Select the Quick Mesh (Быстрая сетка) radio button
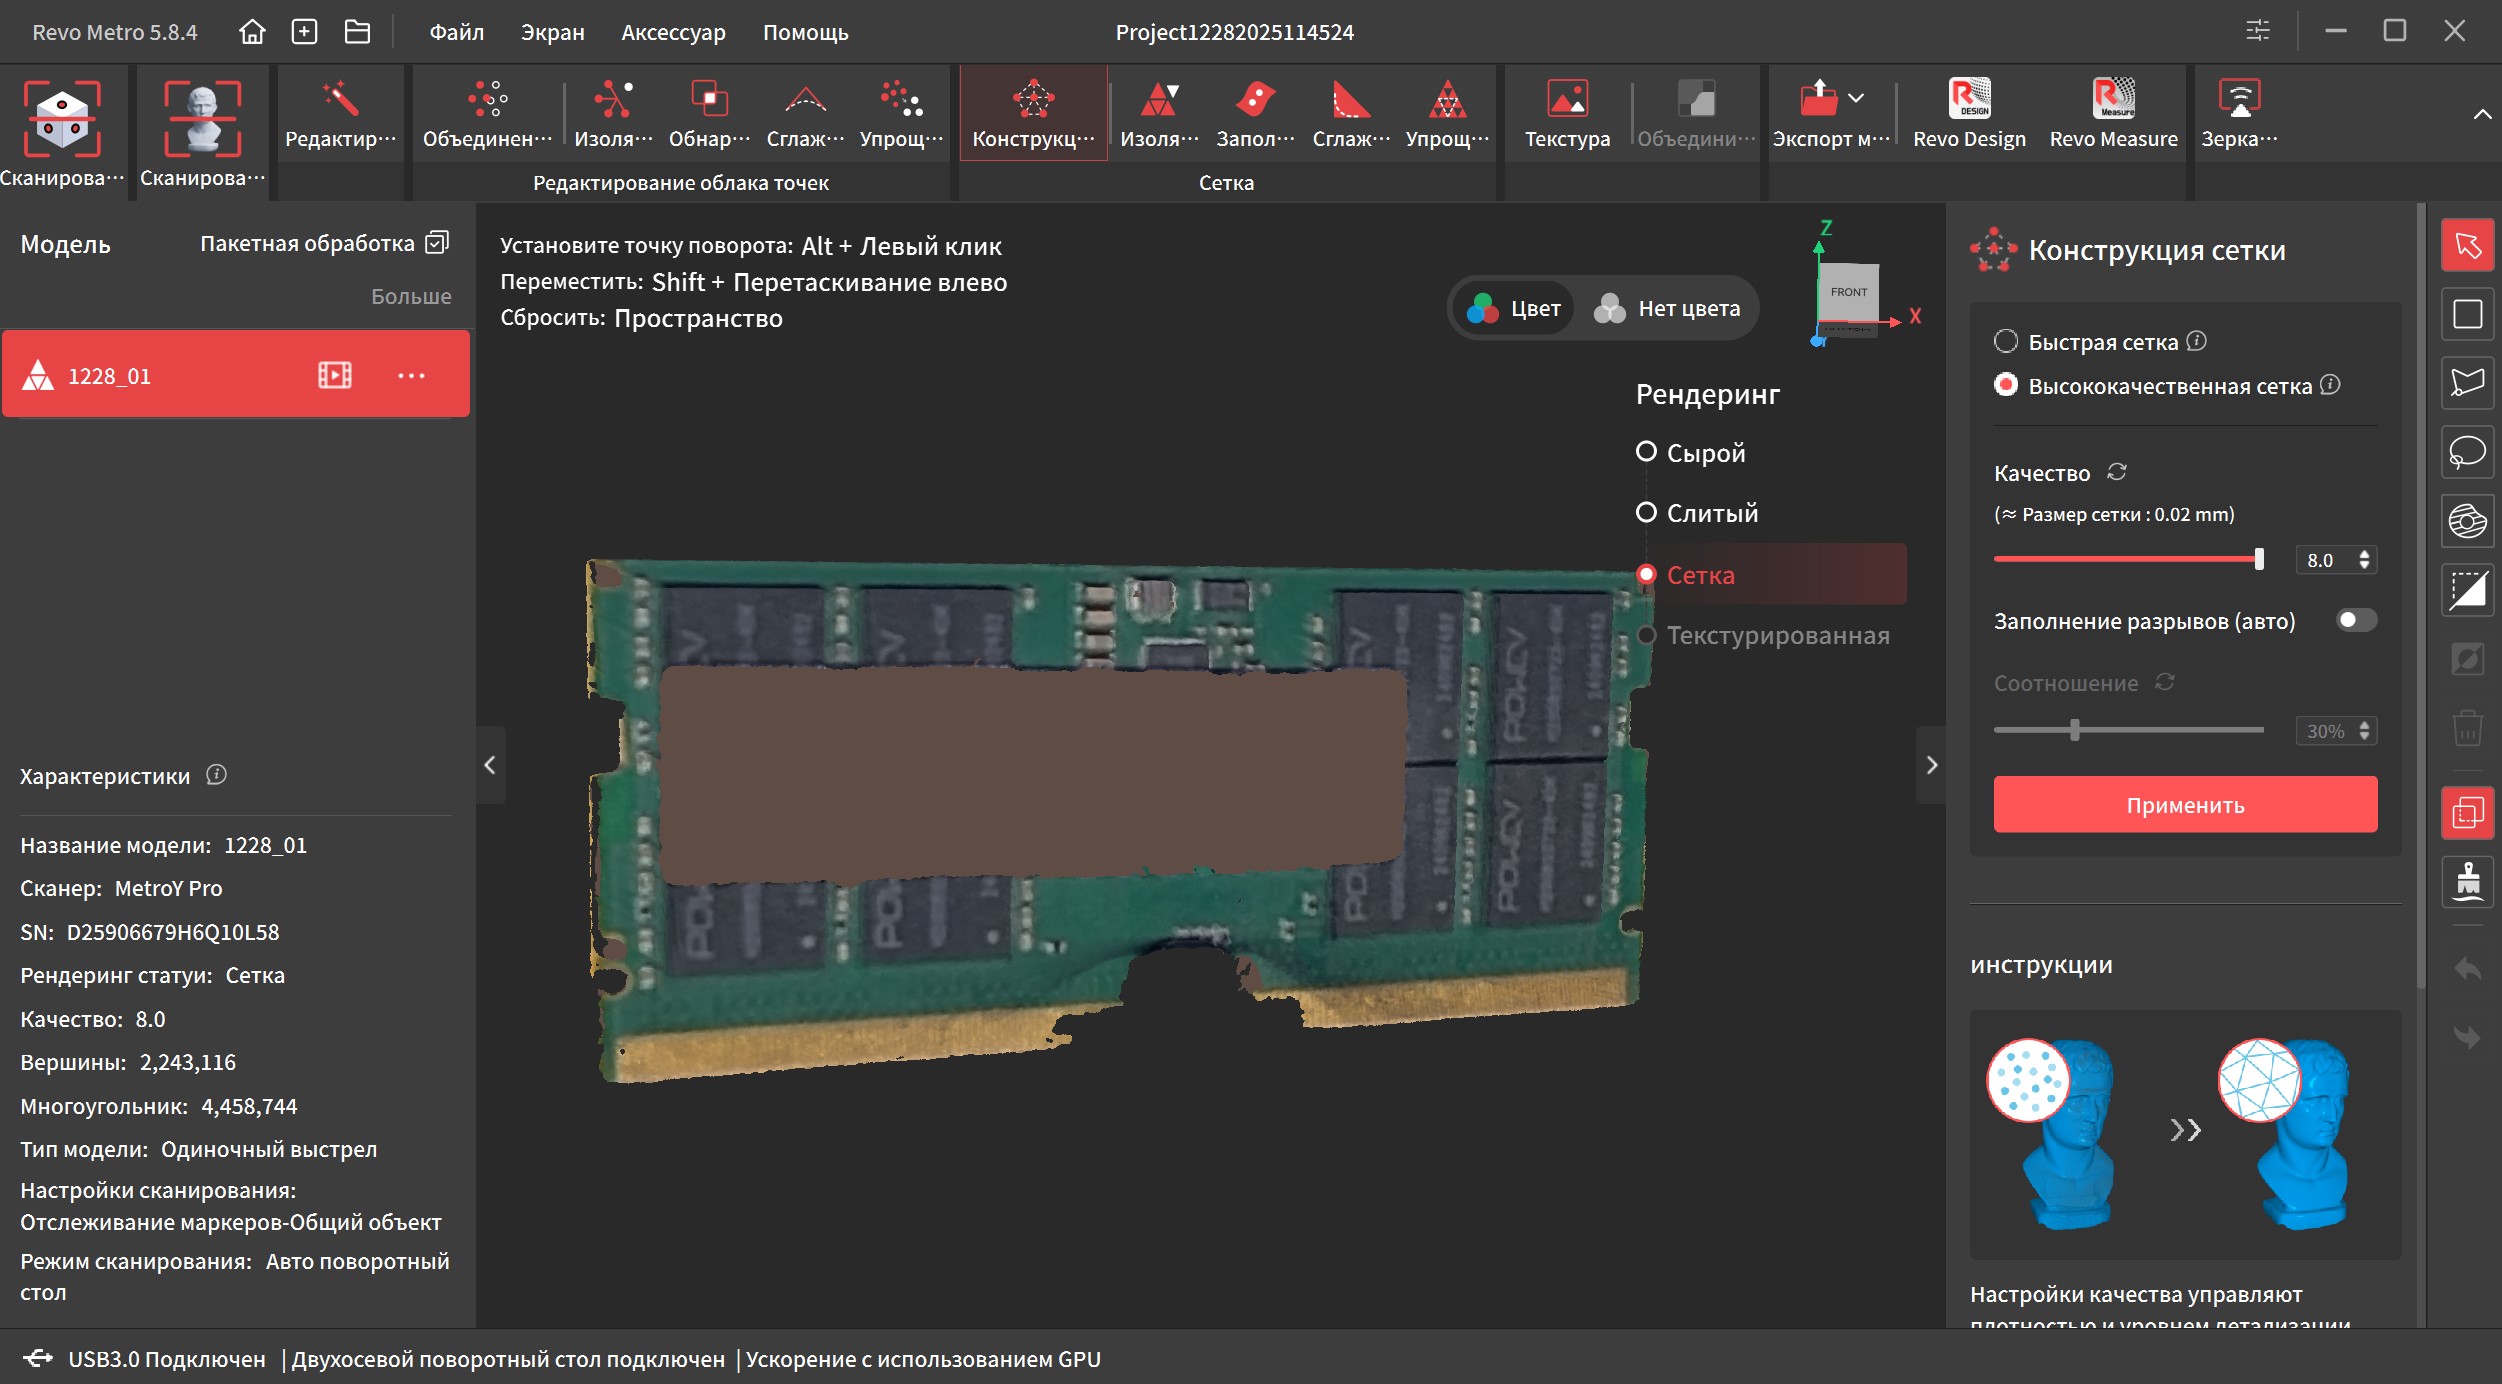2502x1384 pixels. [x=2005, y=342]
